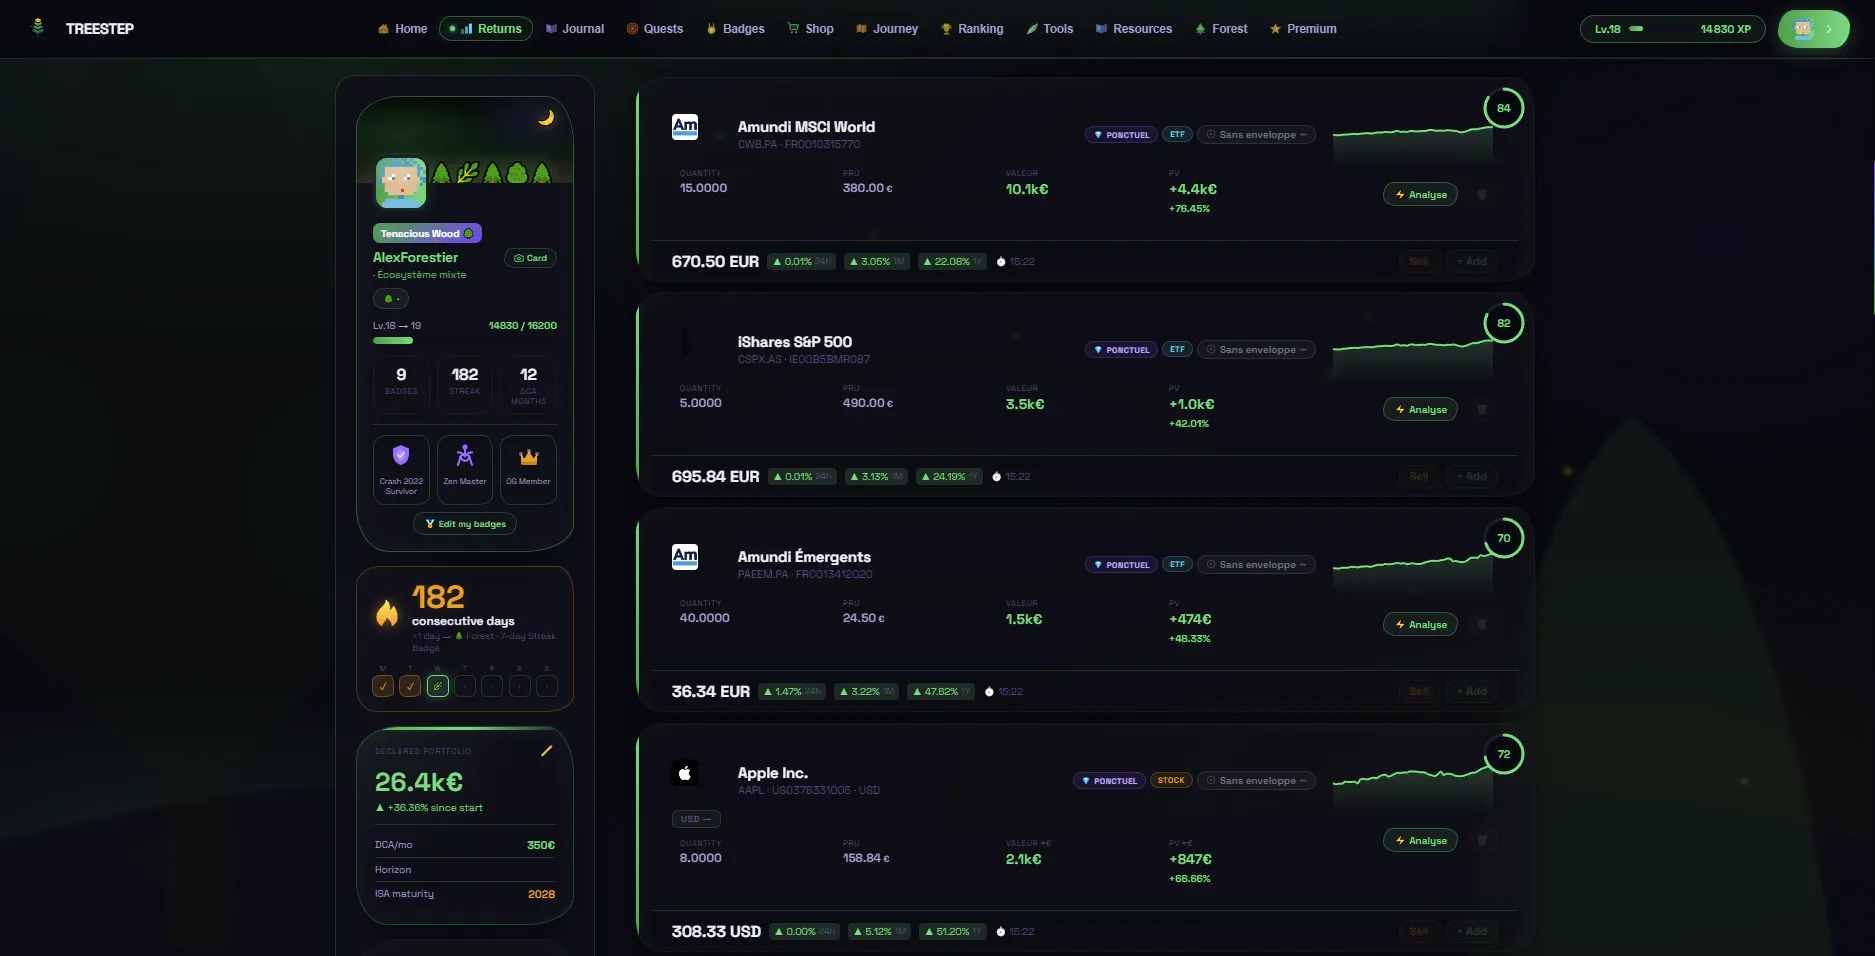Open the score 72 ring on Apple Inc.
Viewport: 1875px width, 956px height.
tap(1503, 754)
